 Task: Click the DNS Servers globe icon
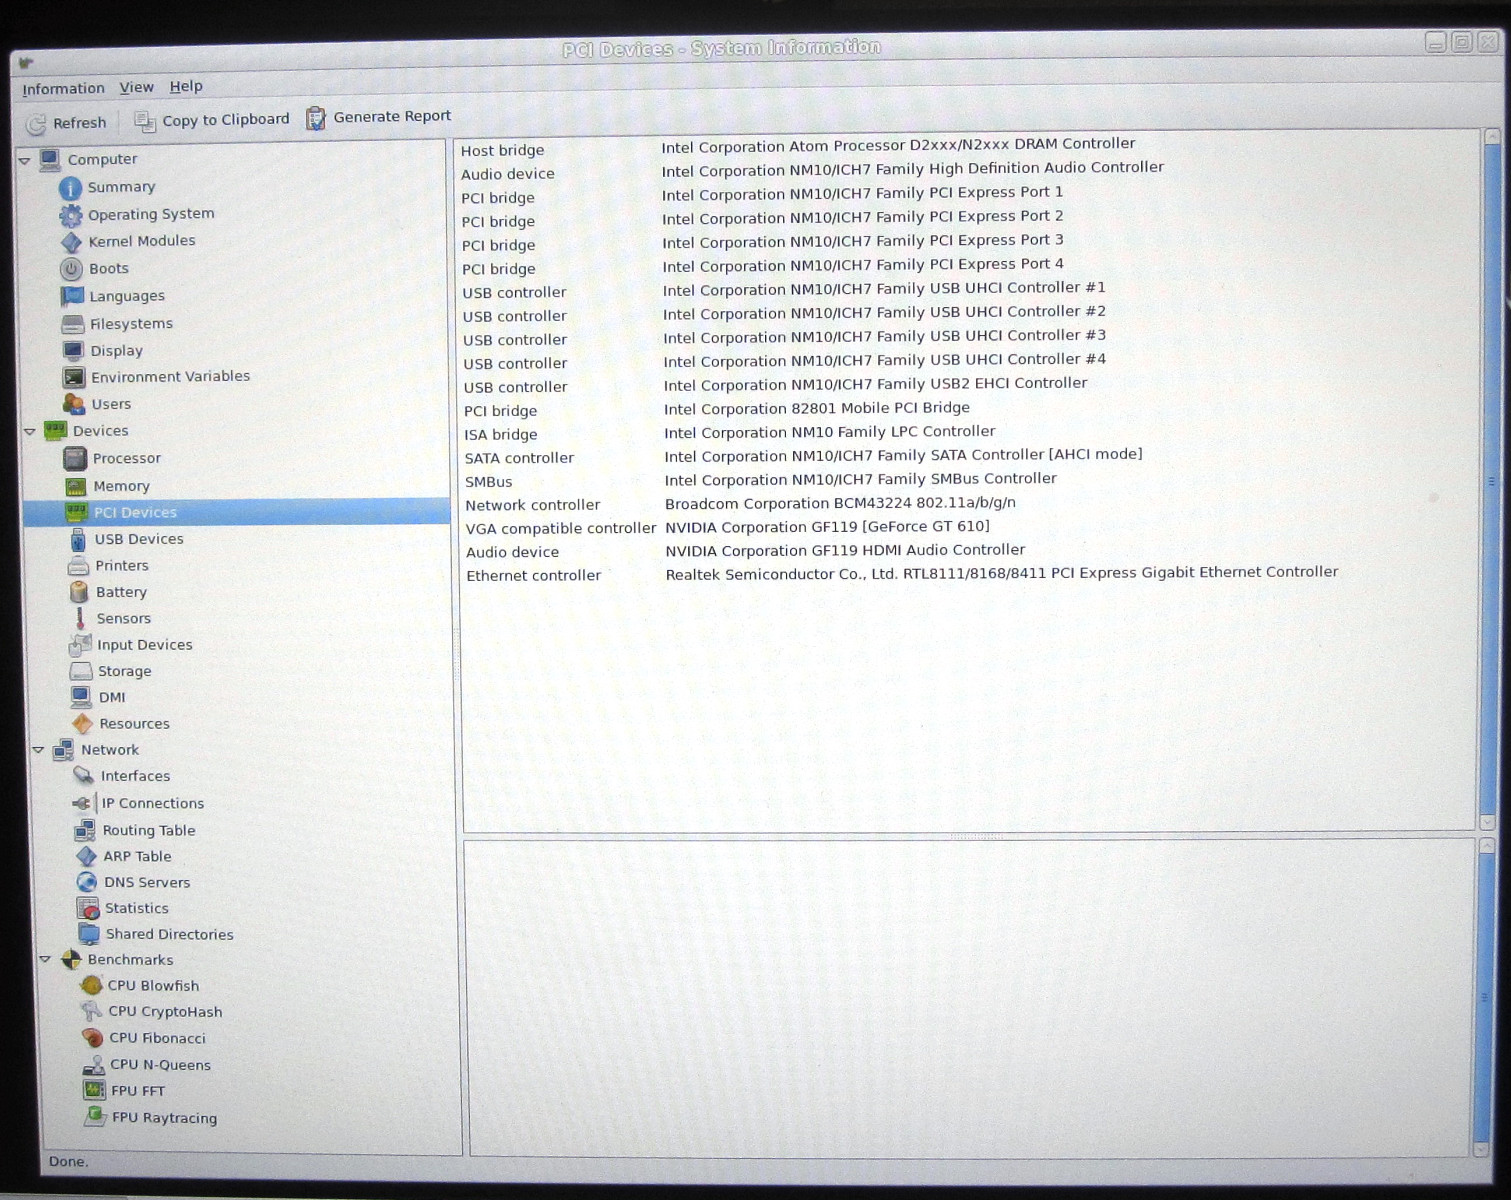click(x=87, y=882)
